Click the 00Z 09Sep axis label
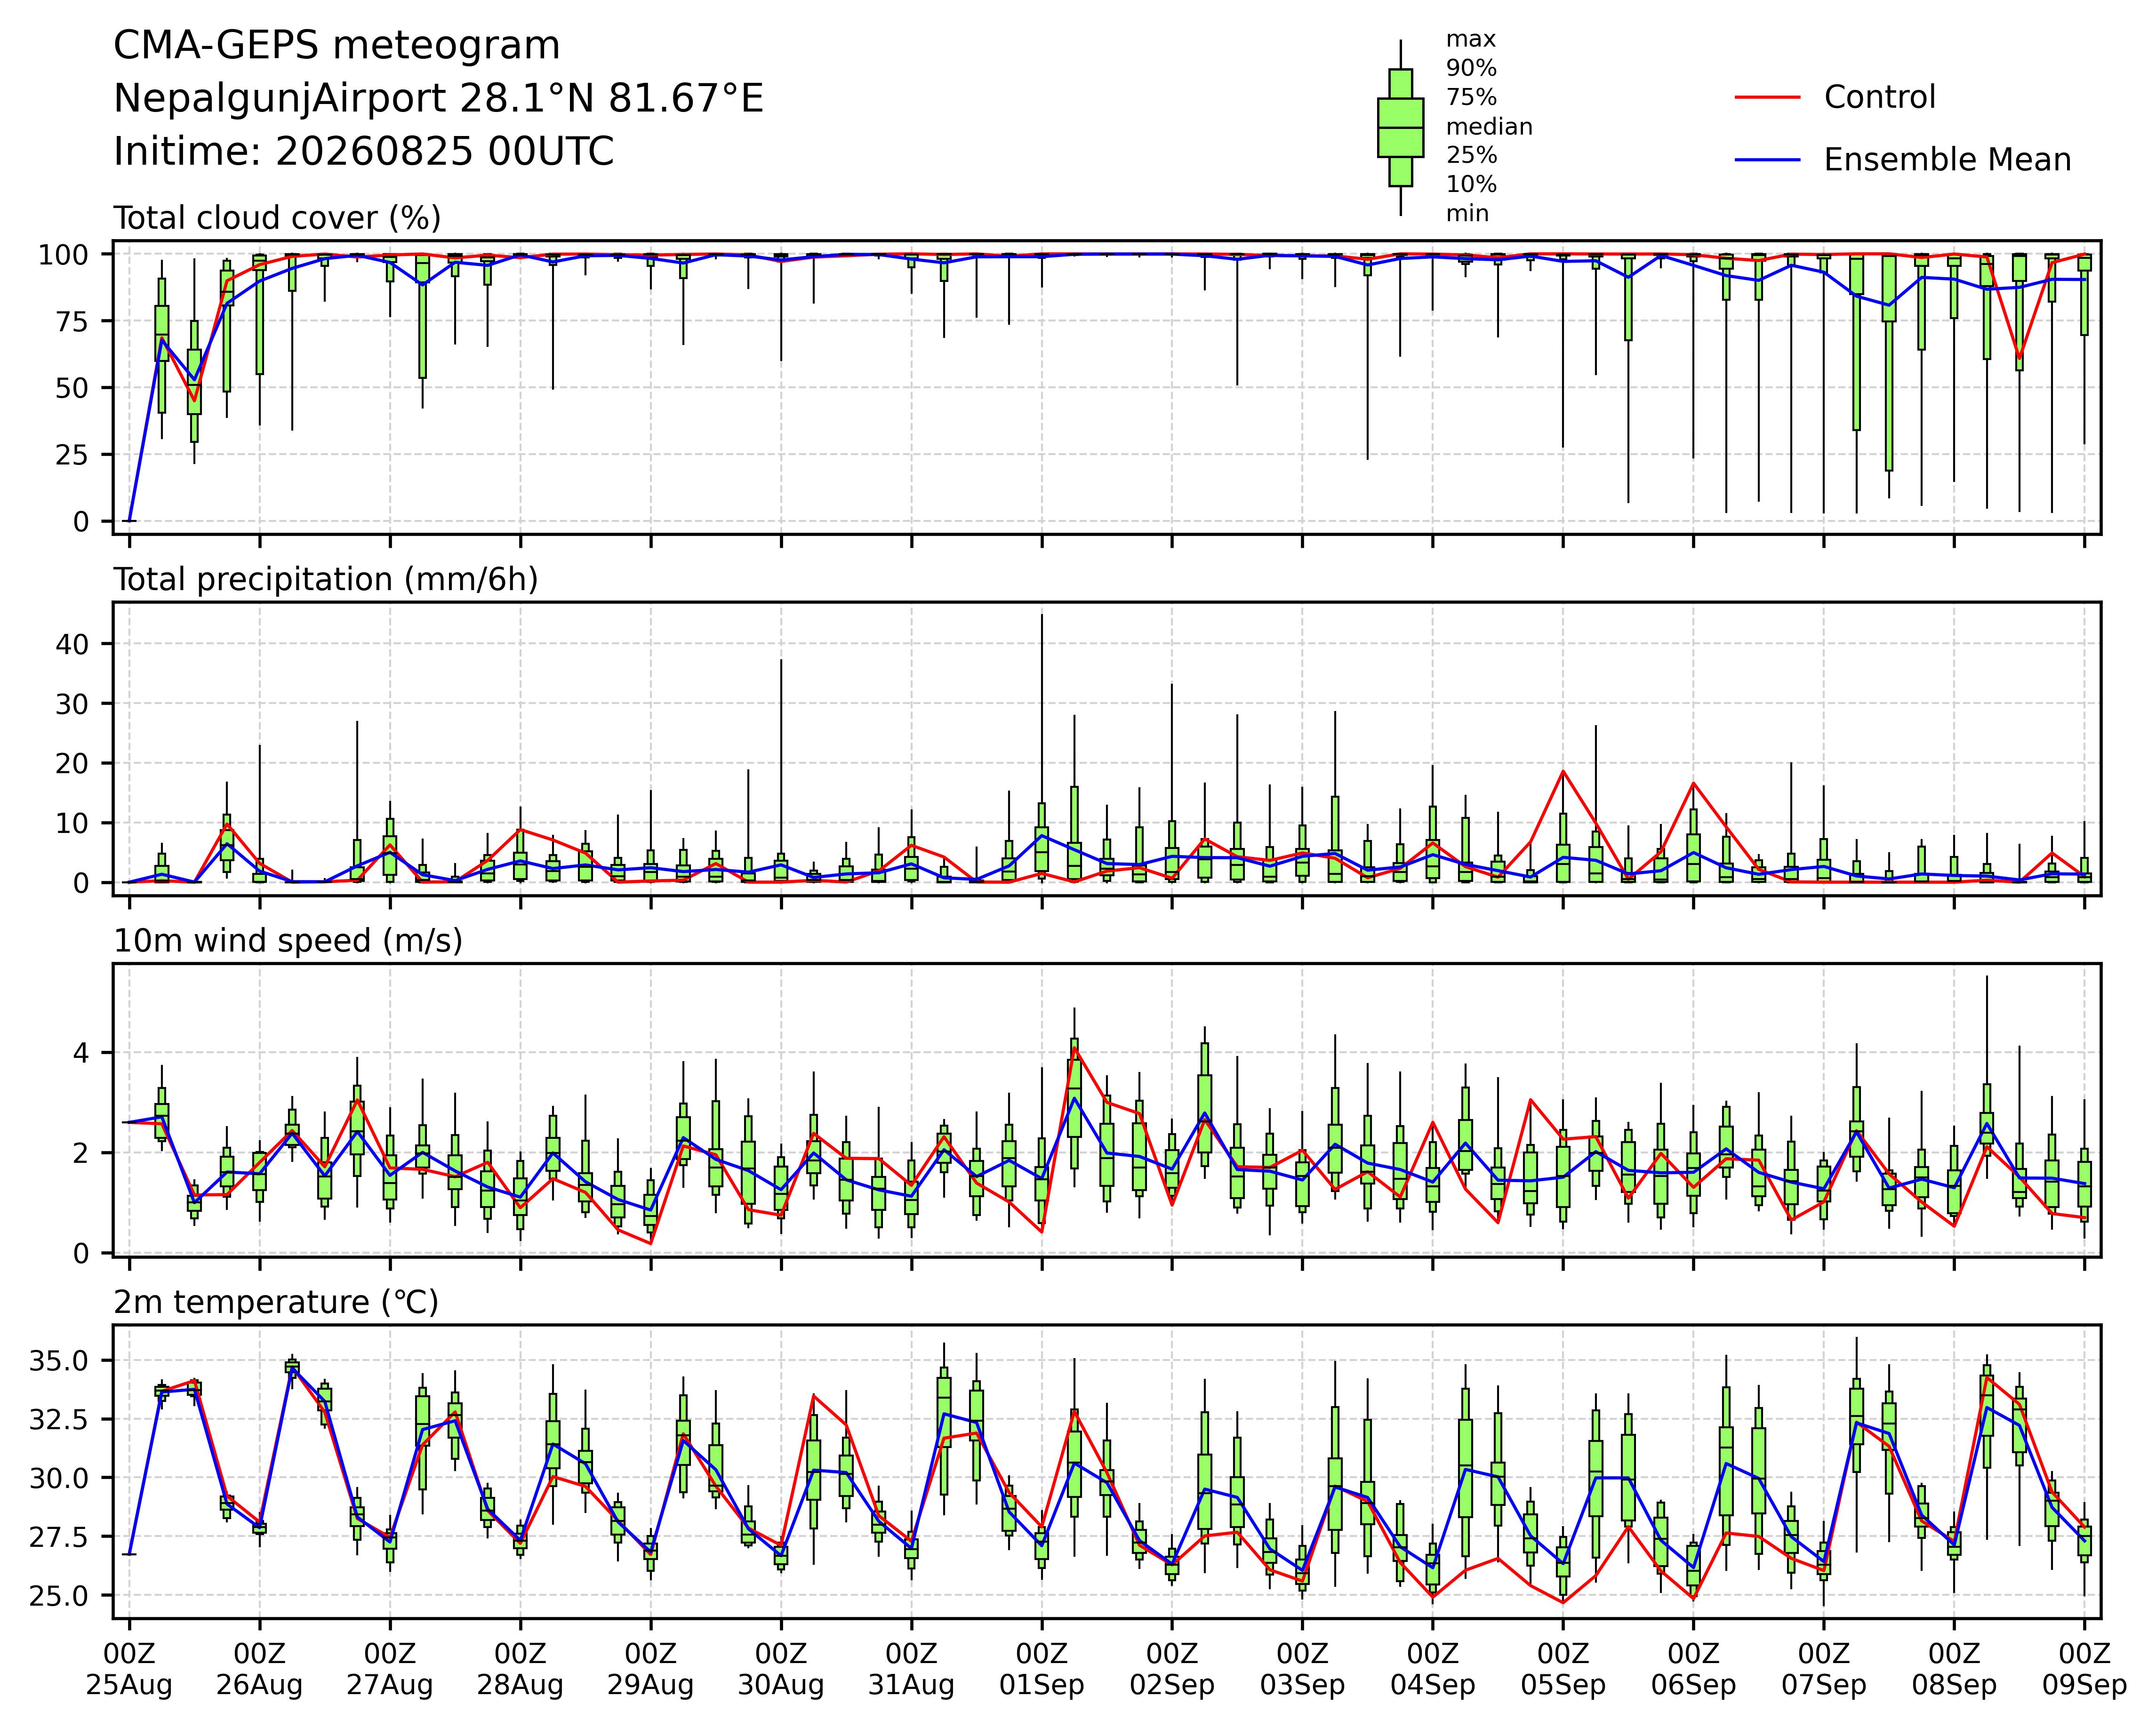 pyautogui.click(x=2084, y=1669)
